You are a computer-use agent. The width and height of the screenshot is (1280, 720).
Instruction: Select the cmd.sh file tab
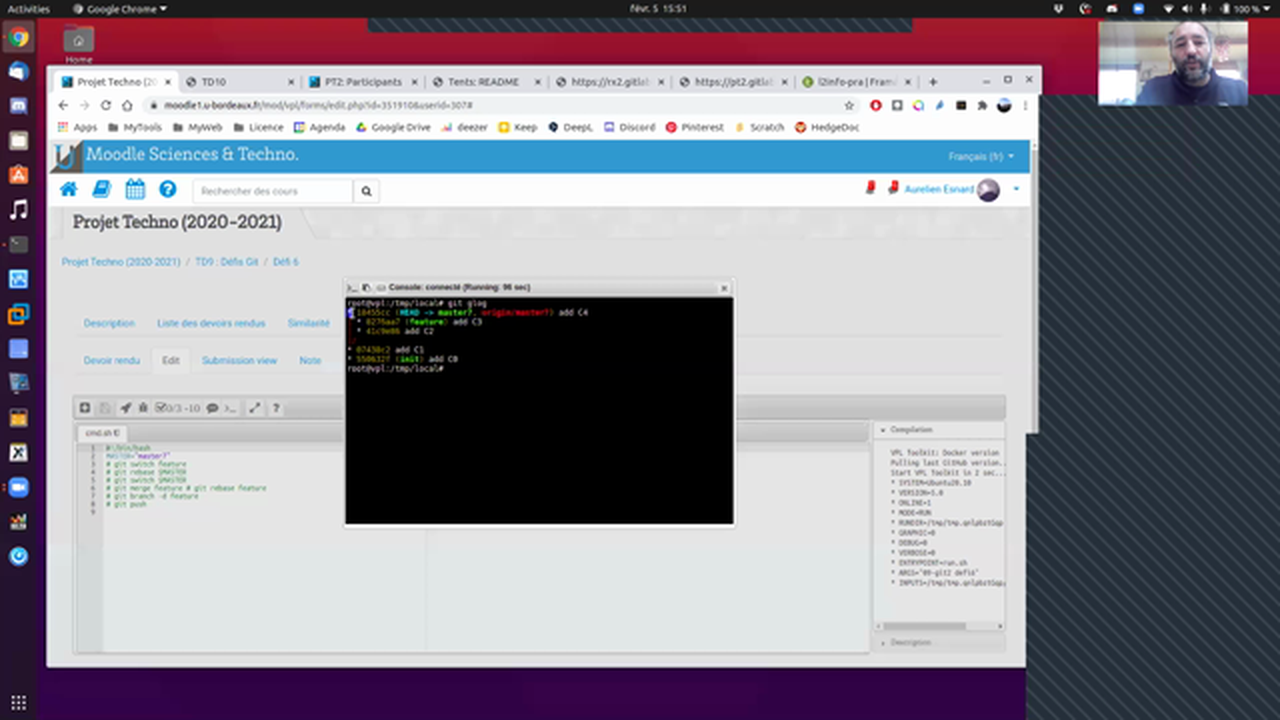(102, 433)
